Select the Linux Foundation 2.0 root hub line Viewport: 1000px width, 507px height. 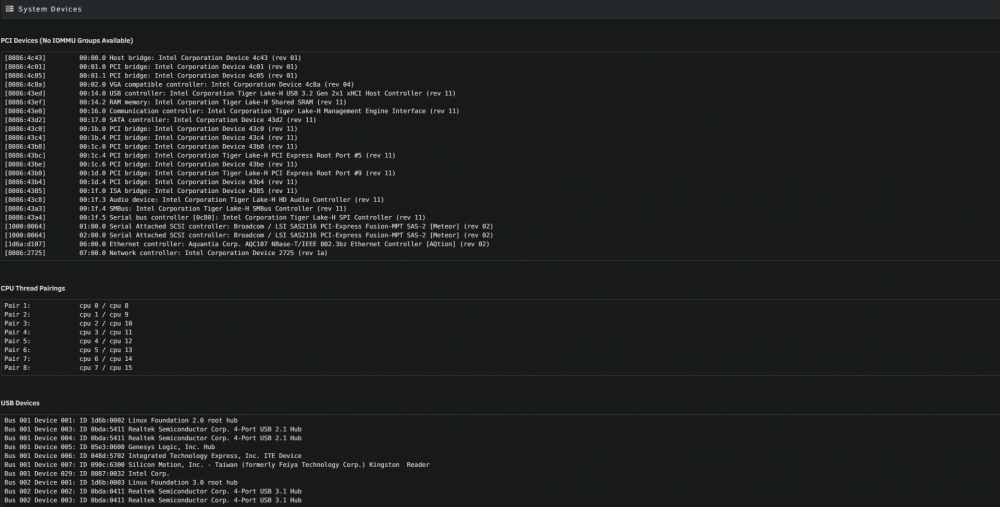coord(121,421)
